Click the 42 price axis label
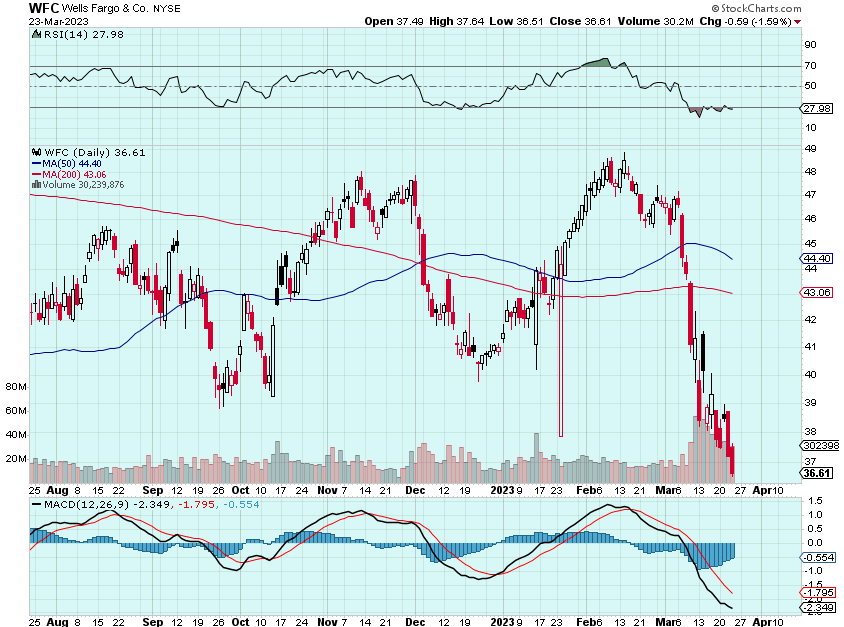Screen dimensions: 844x627 [810, 320]
